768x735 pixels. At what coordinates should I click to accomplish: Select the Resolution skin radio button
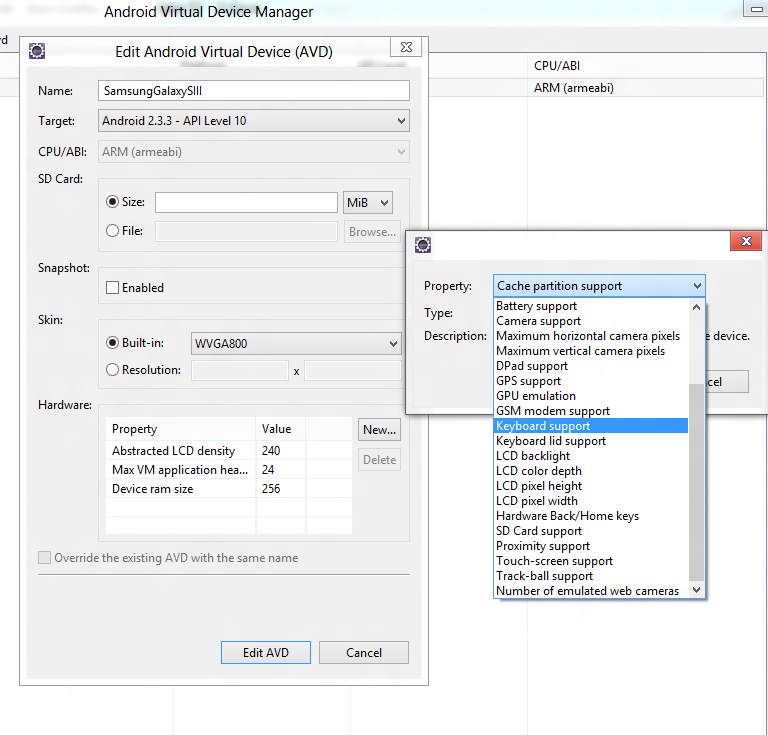click(x=113, y=370)
